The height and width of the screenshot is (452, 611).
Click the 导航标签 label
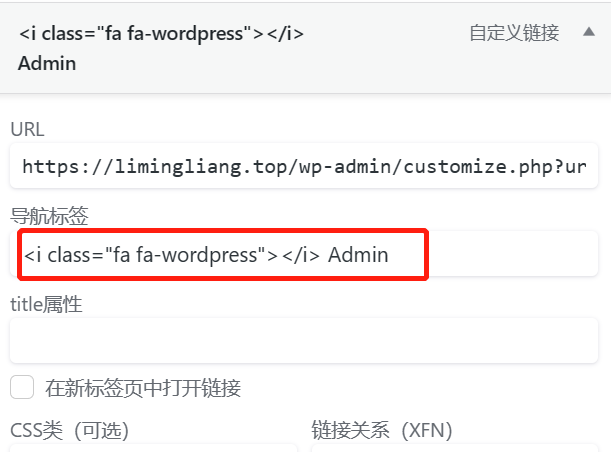[x=49, y=215]
